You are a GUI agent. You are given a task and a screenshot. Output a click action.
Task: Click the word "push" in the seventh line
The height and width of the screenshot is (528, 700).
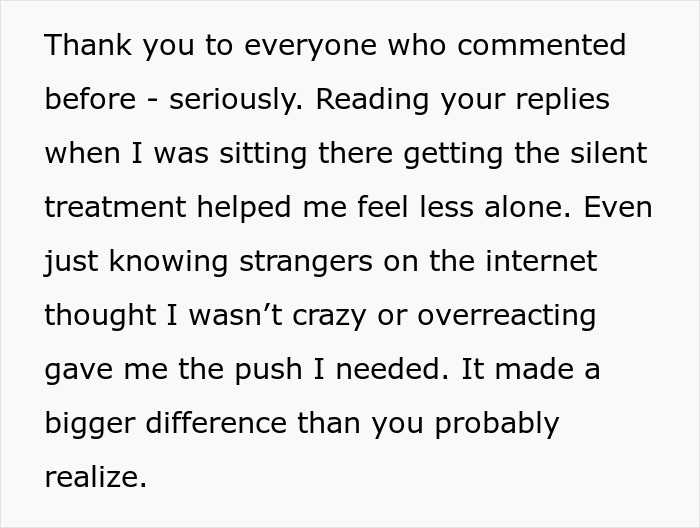(x=268, y=370)
